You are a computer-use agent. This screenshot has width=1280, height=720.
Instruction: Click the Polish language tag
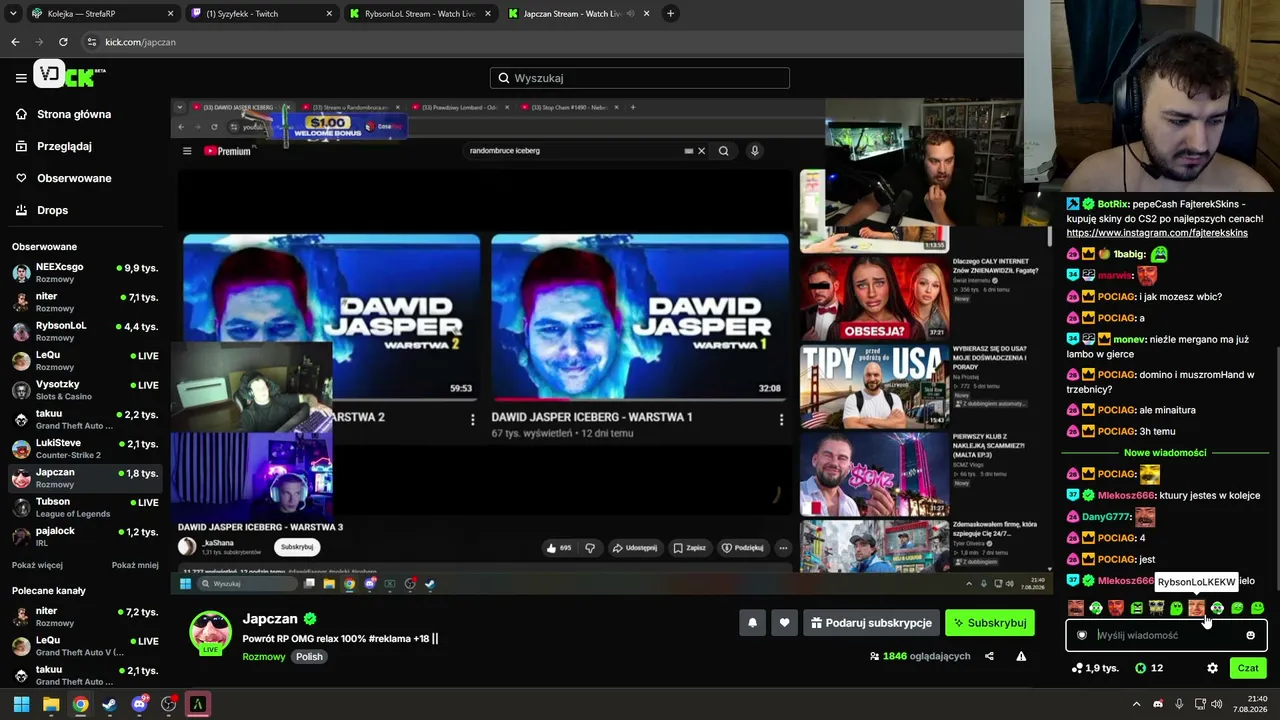(309, 657)
